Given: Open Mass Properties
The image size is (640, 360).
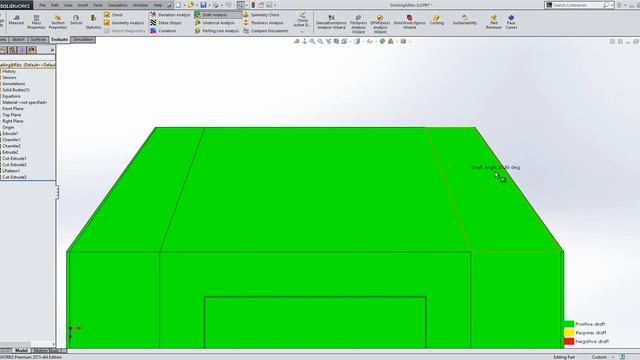Looking at the screenshot, I should [36, 22].
